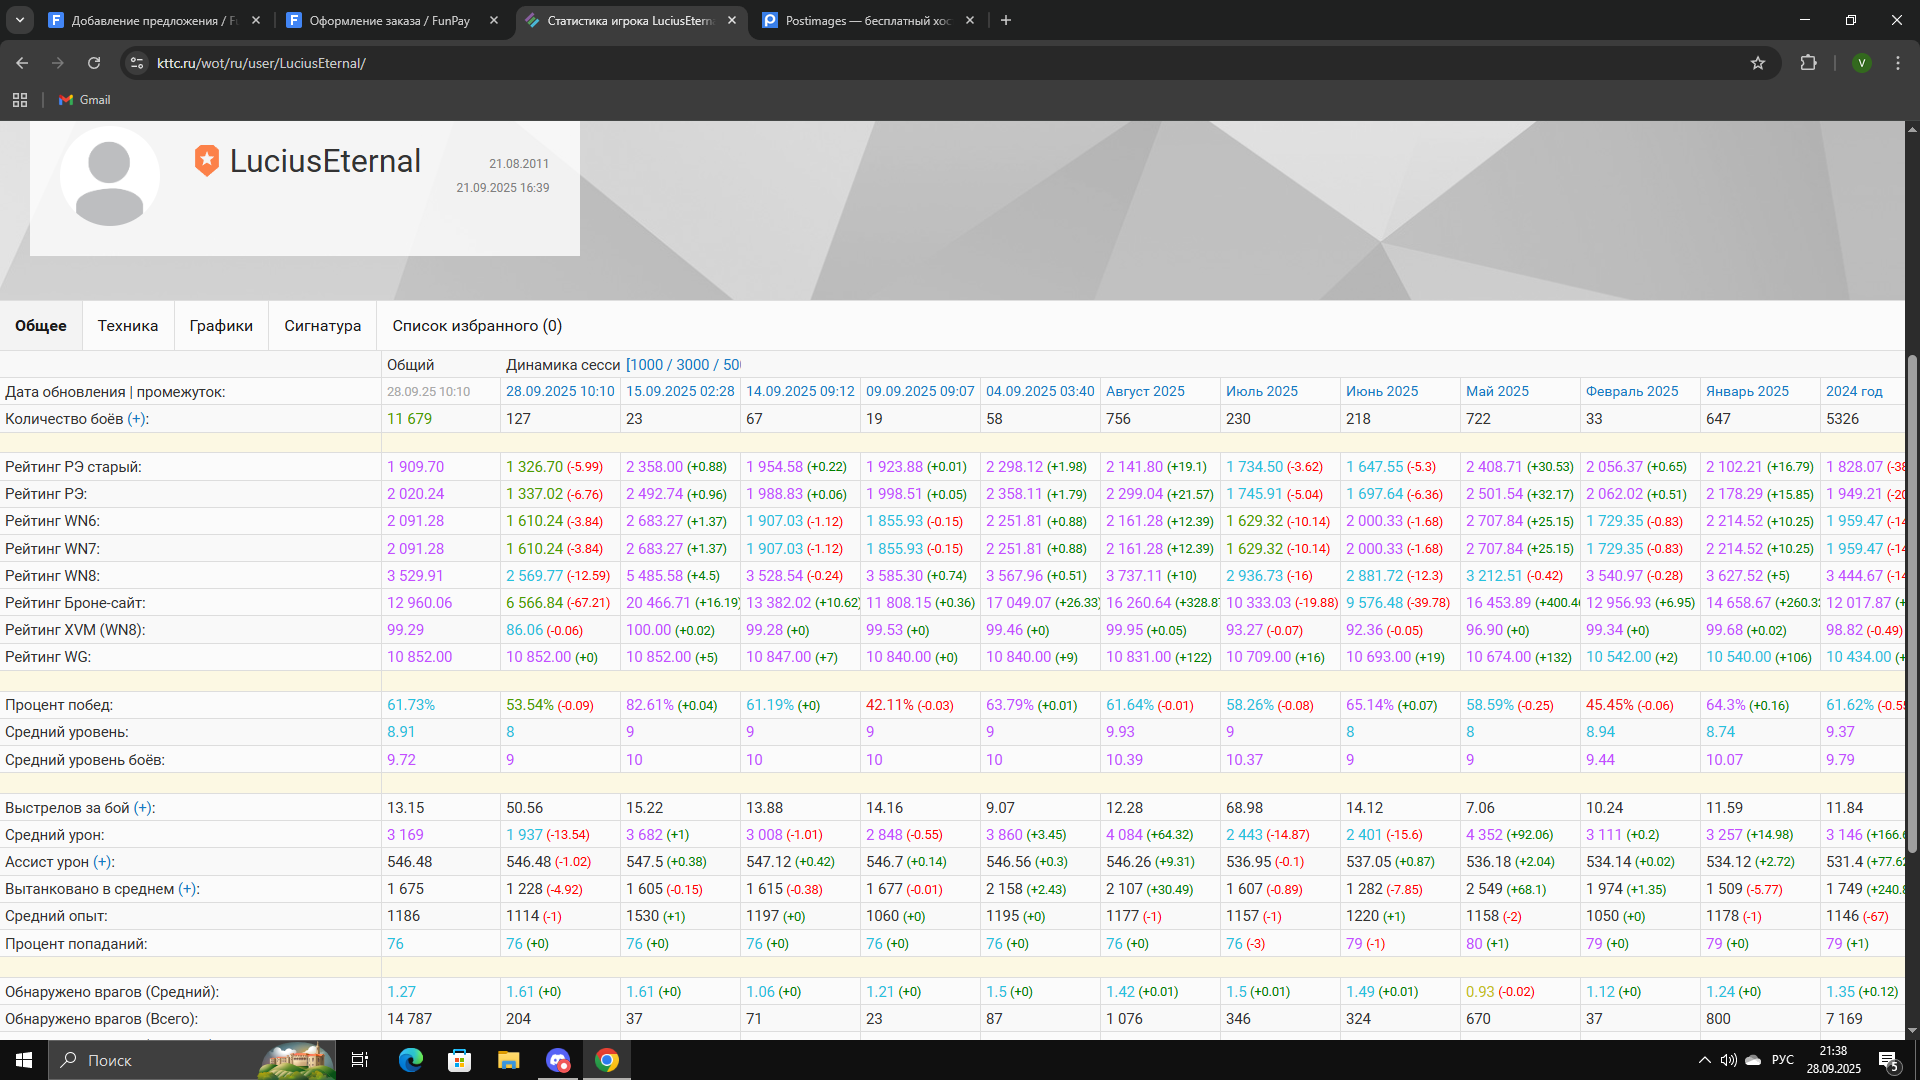Viewport: 1920px width, 1080px height.
Task: Click the page vertical scrollbar thumb
Action: click(x=1912, y=600)
